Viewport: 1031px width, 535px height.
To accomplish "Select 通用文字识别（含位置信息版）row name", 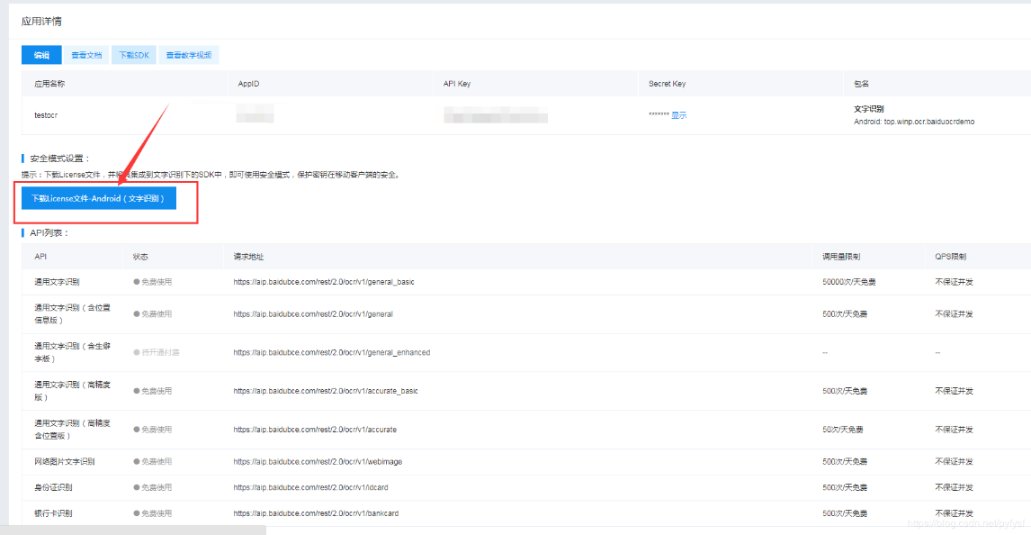I will (x=72, y=314).
